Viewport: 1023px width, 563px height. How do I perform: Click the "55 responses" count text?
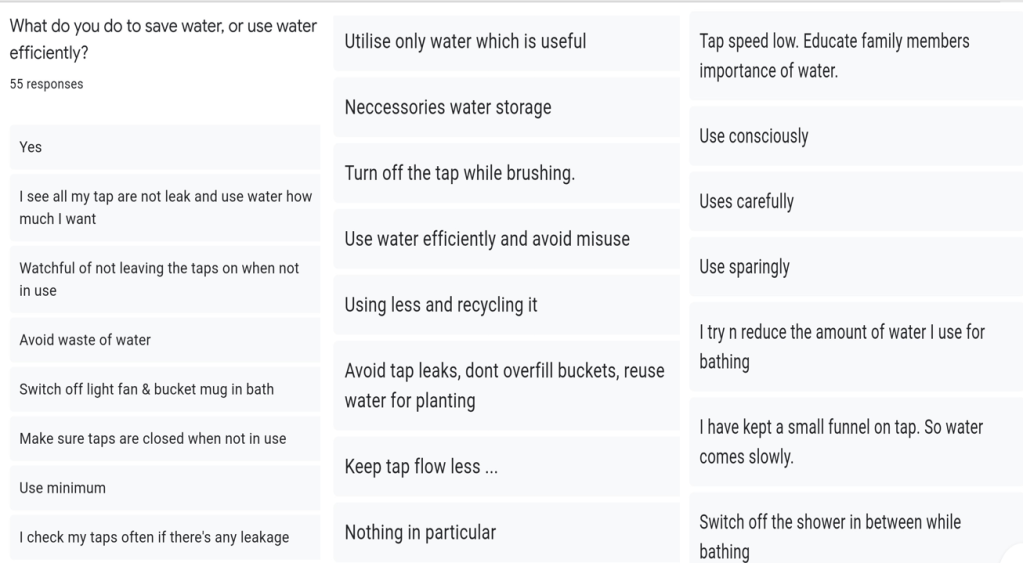click(46, 84)
